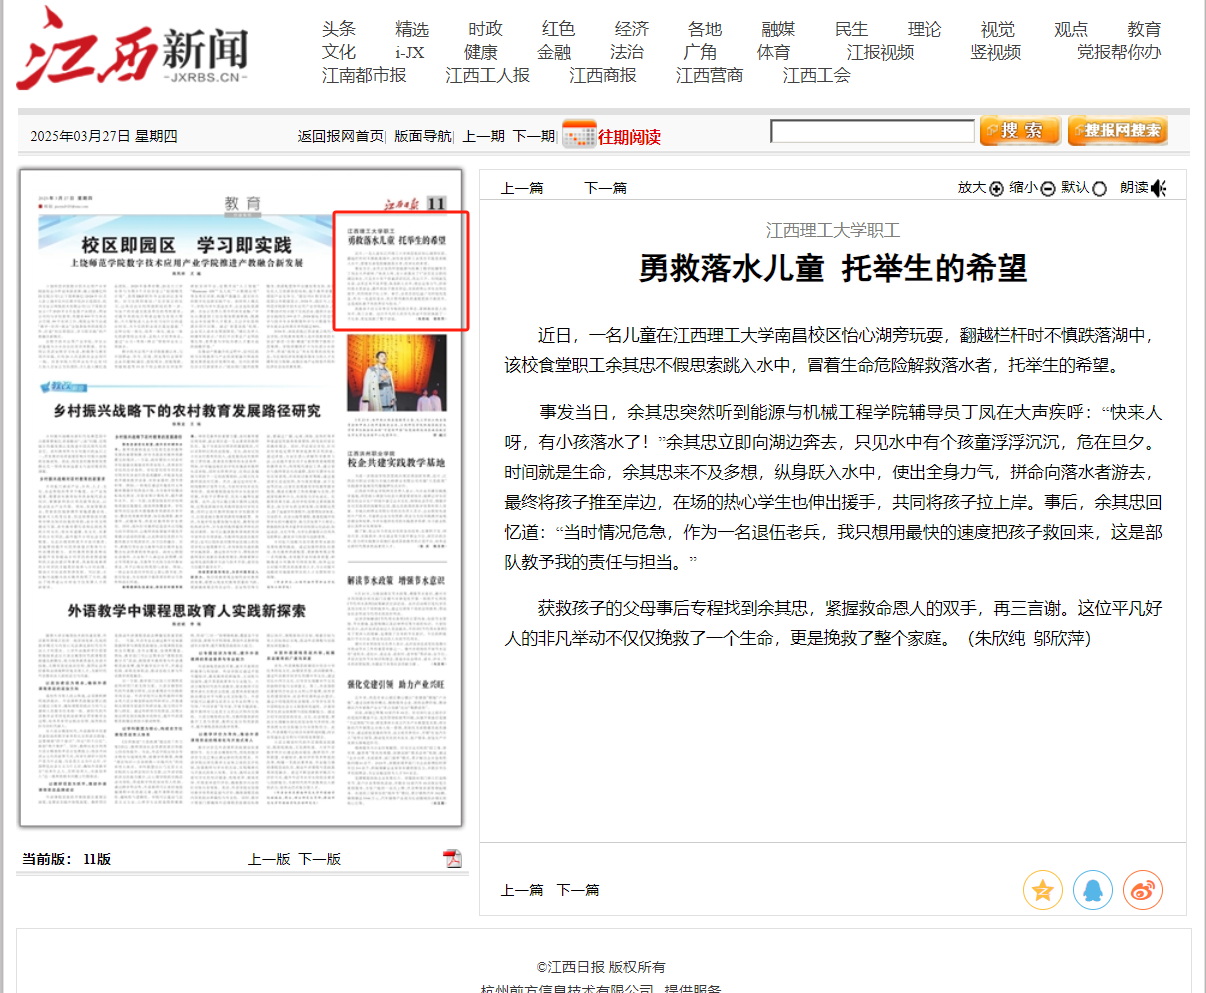This screenshot has width=1206, height=993.
Task: Click the zoom out (缩小) minus icon
Action: (1048, 189)
